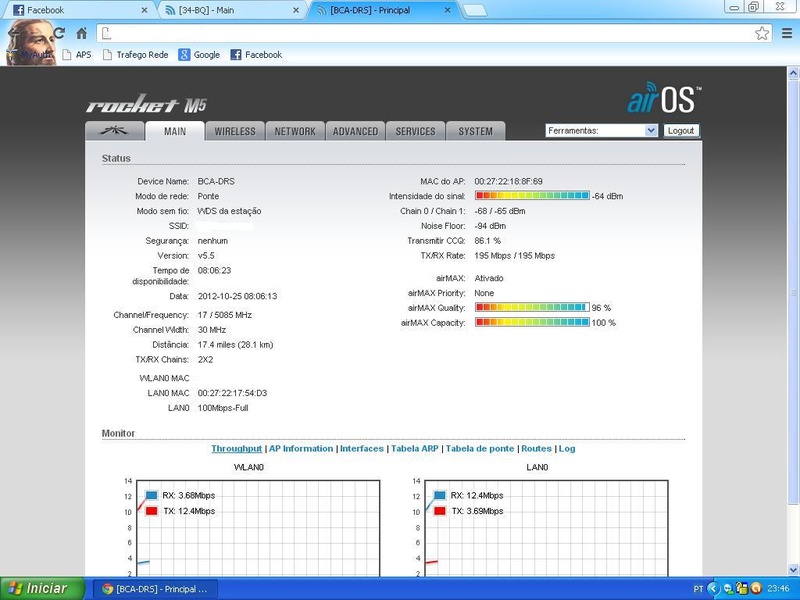Select the ADVANCED tab
This screenshot has width=800, height=600.
pyautogui.click(x=355, y=131)
